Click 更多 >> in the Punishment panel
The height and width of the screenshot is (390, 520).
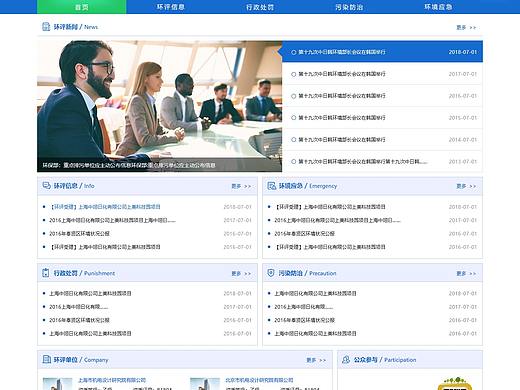[x=241, y=274]
